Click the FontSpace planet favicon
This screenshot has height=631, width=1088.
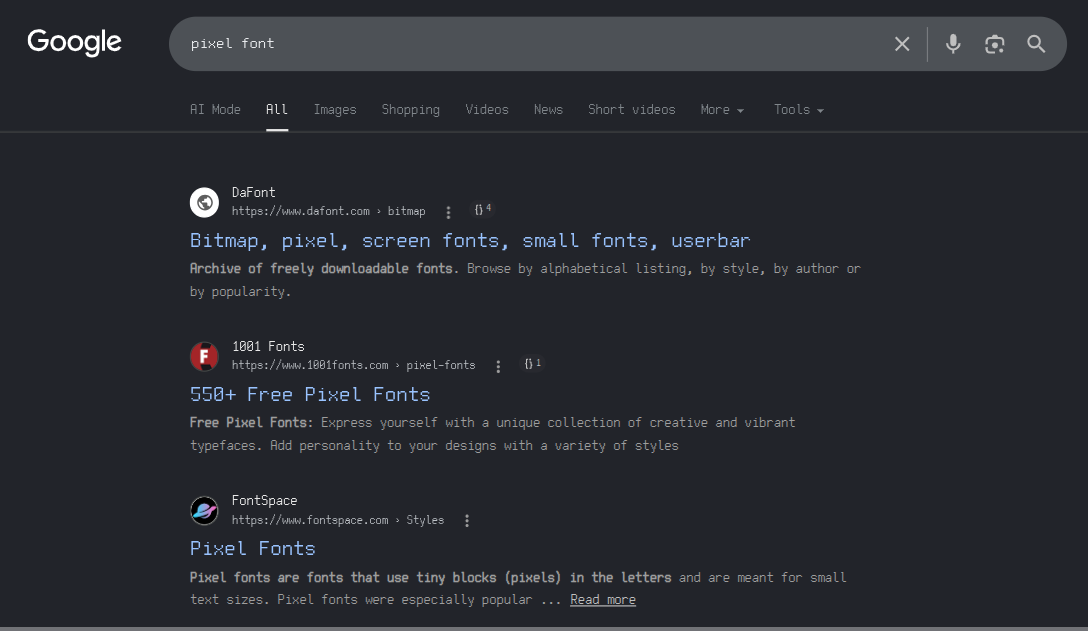pyautogui.click(x=205, y=510)
